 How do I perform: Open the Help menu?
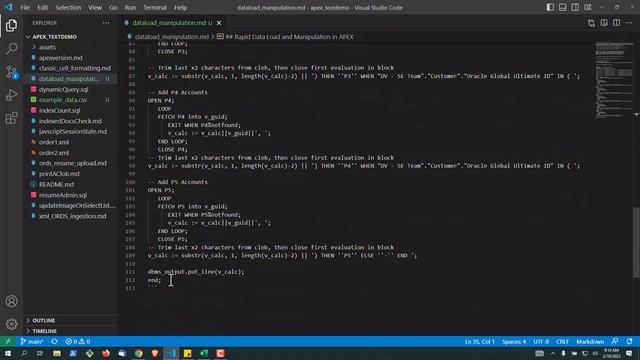(x=180, y=7)
